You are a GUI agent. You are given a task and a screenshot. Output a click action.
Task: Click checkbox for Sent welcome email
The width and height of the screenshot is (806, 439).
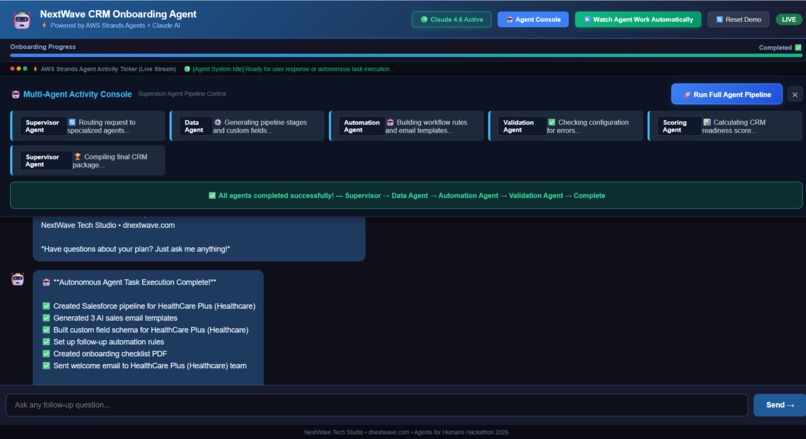tap(46, 365)
